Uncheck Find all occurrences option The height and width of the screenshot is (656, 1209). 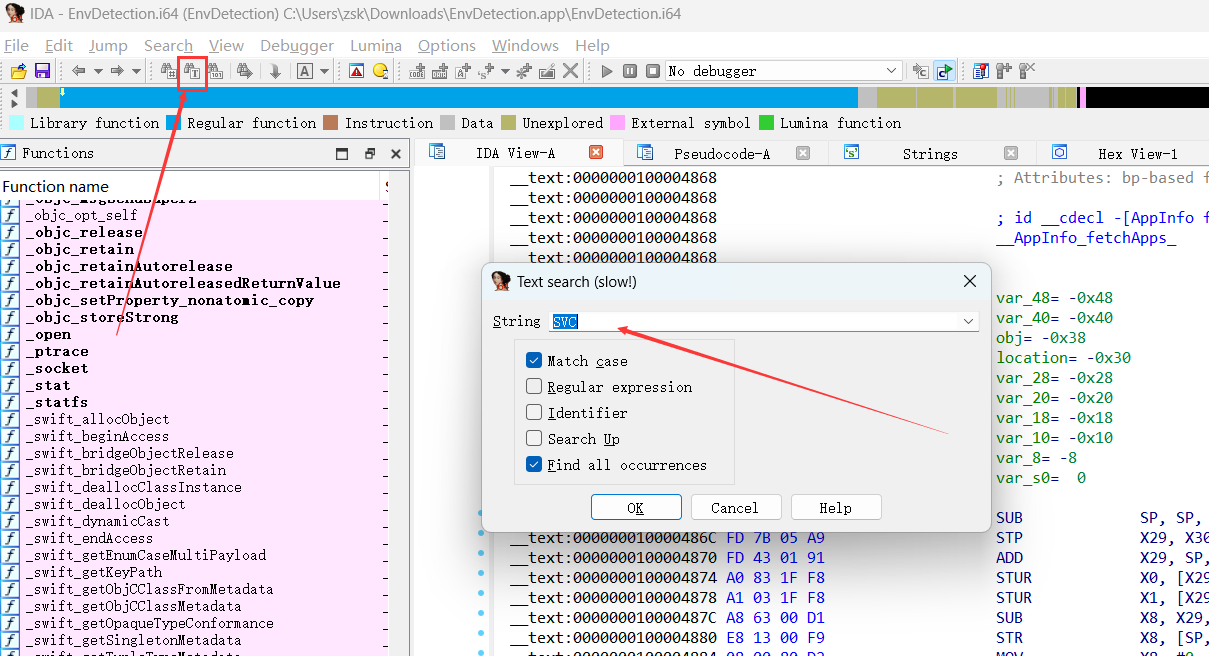pos(534,465)
